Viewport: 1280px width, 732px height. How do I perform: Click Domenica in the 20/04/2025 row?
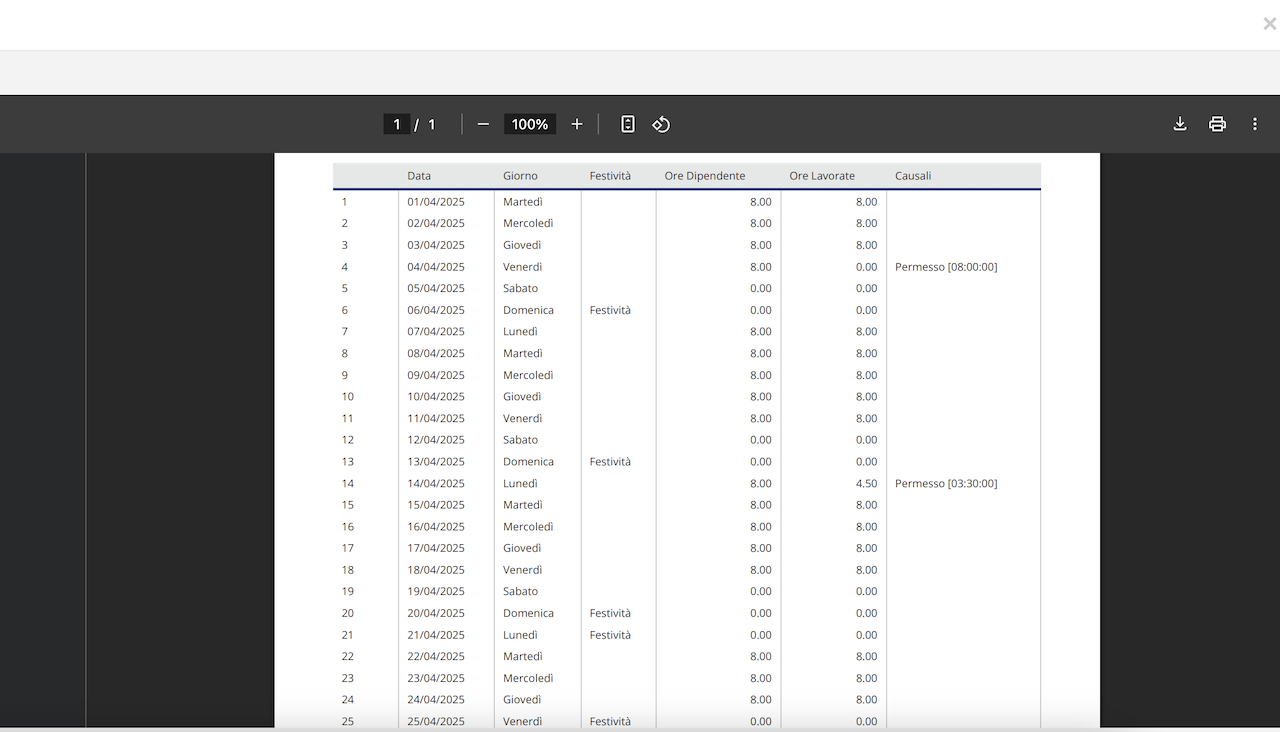528,614
